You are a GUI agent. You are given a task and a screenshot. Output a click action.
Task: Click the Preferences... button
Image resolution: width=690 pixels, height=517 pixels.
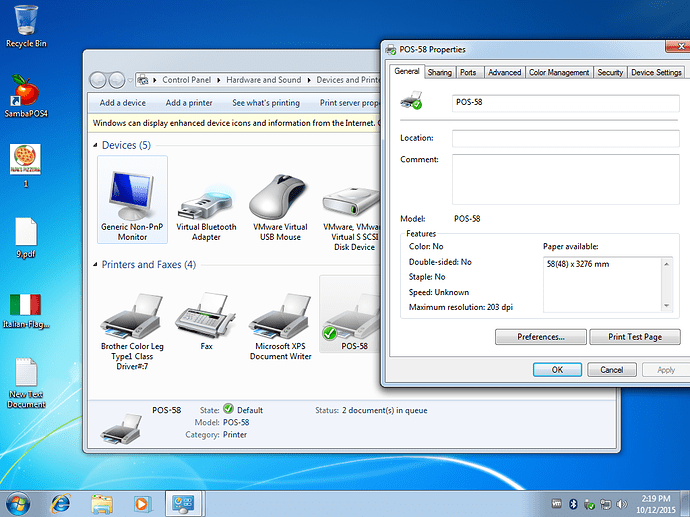click(541, 337)
